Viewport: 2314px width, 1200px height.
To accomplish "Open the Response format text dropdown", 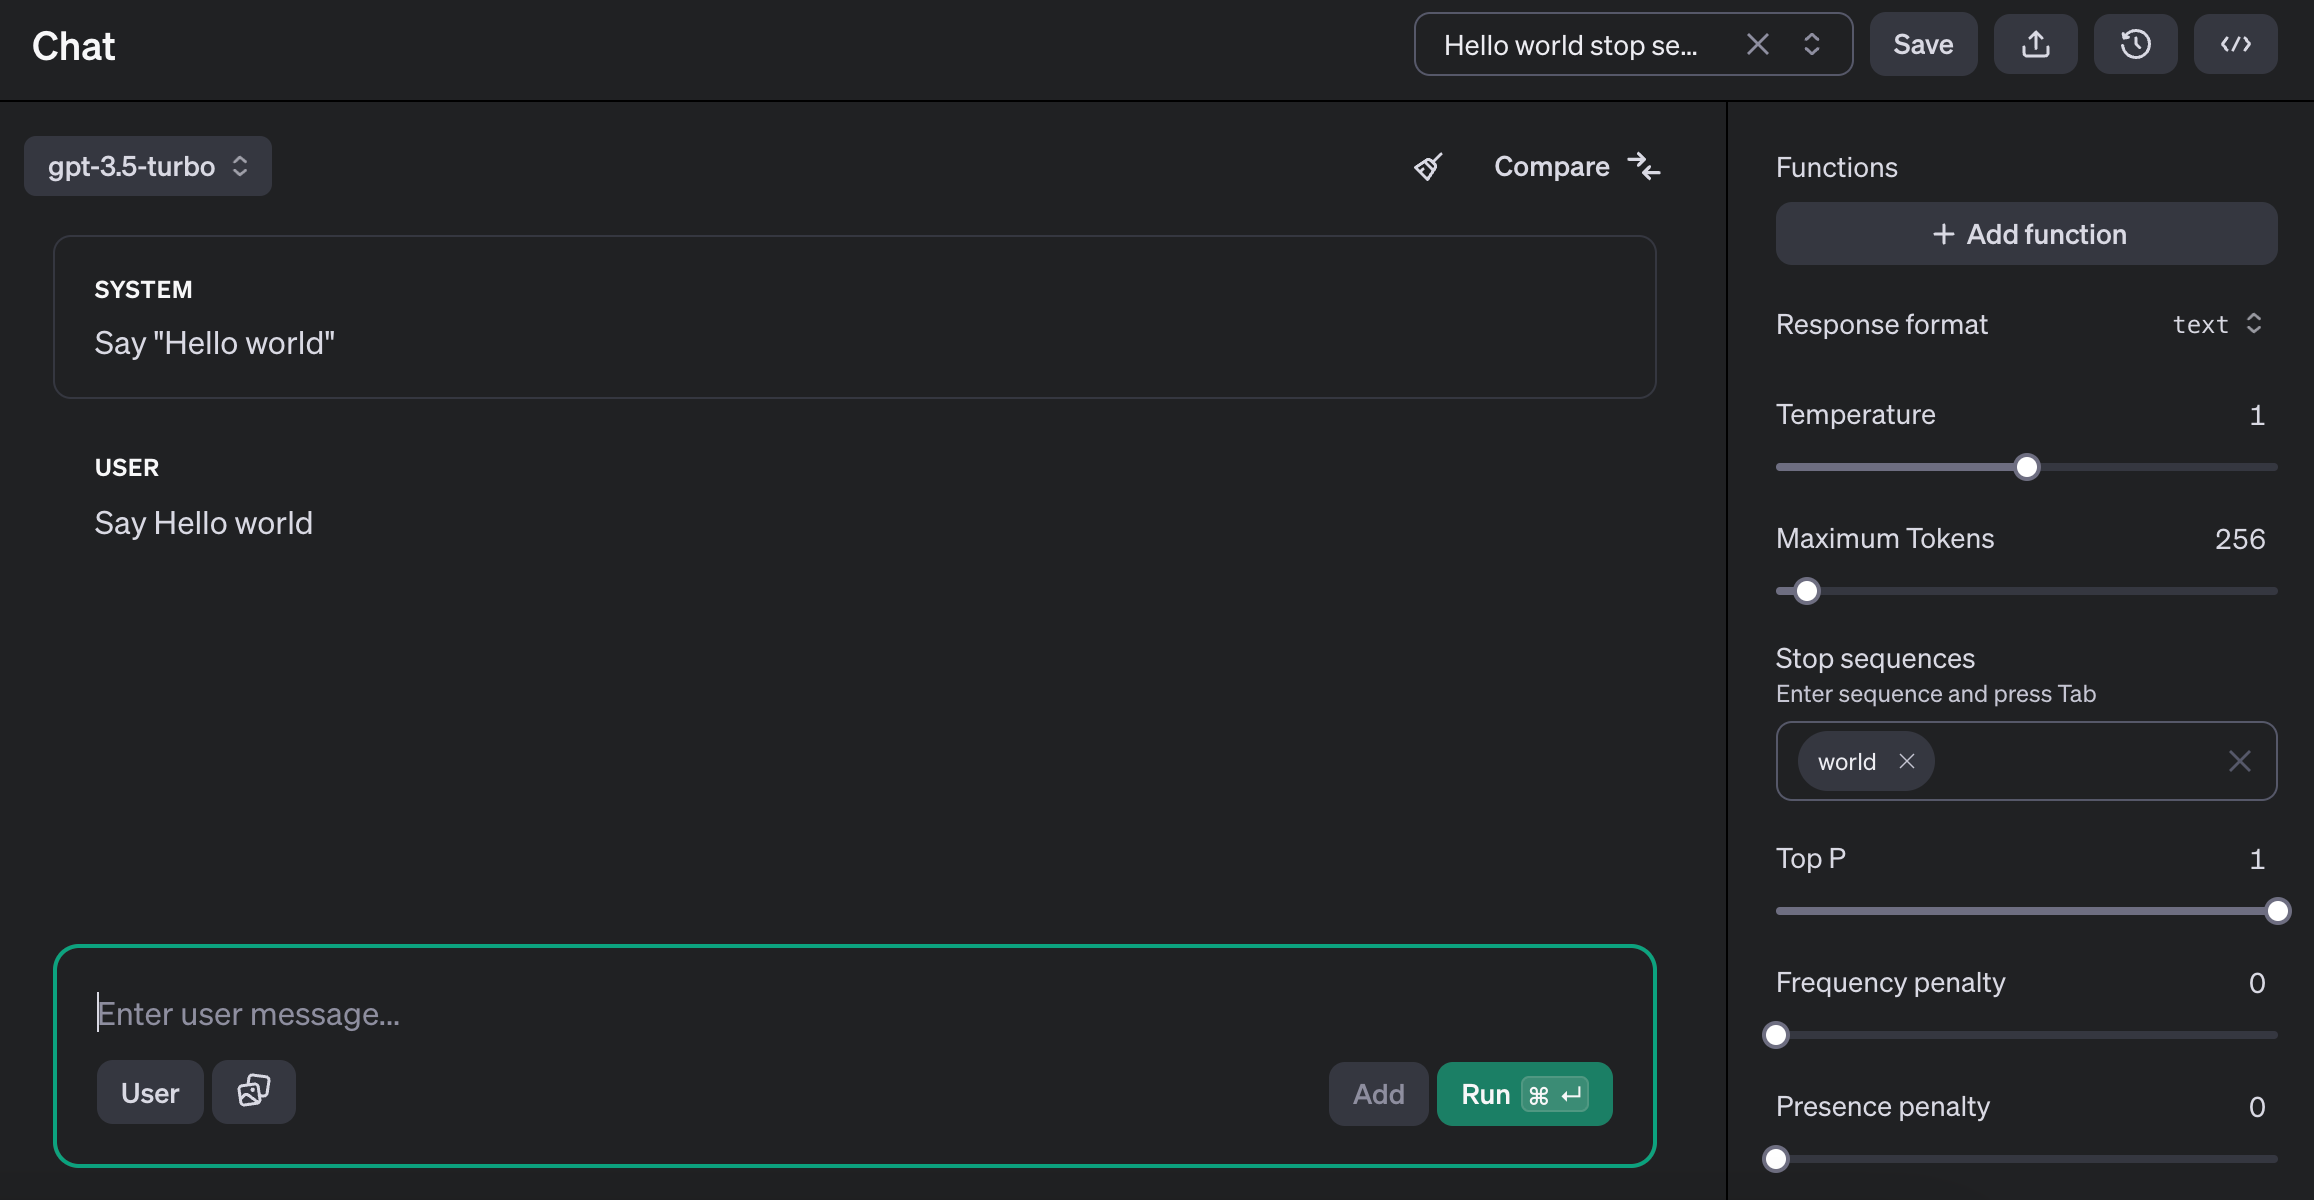I will [2216, 324].
